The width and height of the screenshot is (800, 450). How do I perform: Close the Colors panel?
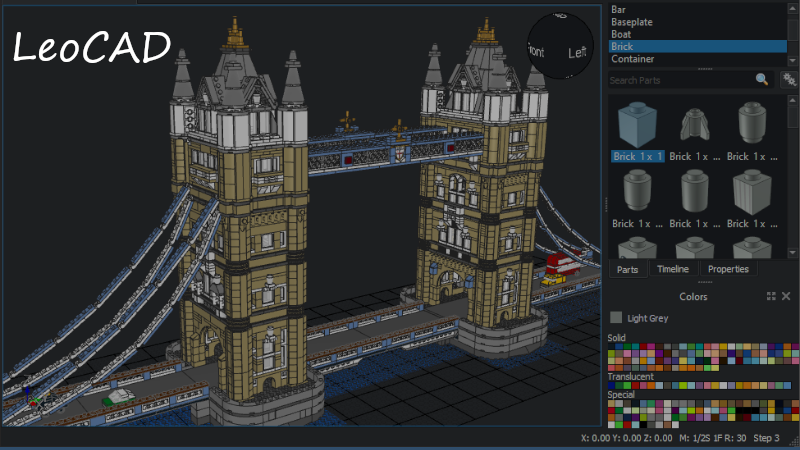[x=785, y=296]
